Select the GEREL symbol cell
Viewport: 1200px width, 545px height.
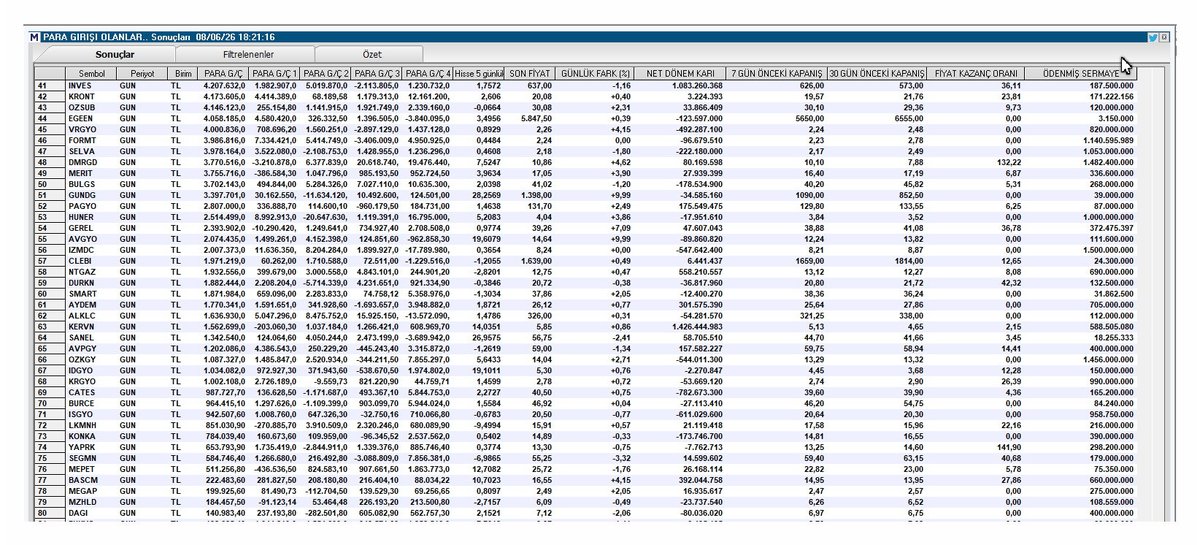(x=91, y=226)
